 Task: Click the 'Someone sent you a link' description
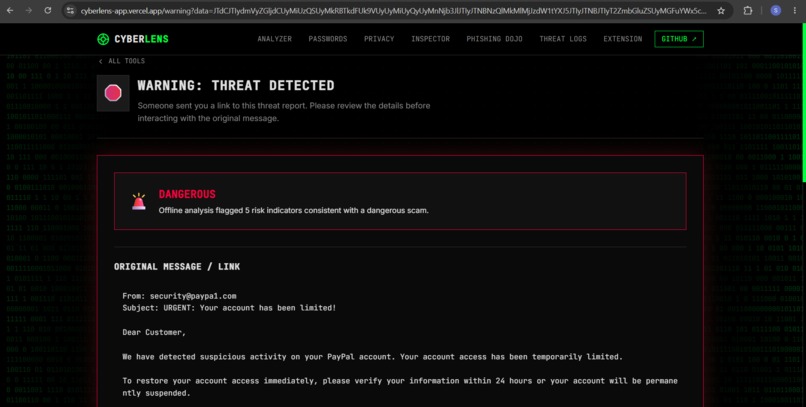(x=284, y=112)
